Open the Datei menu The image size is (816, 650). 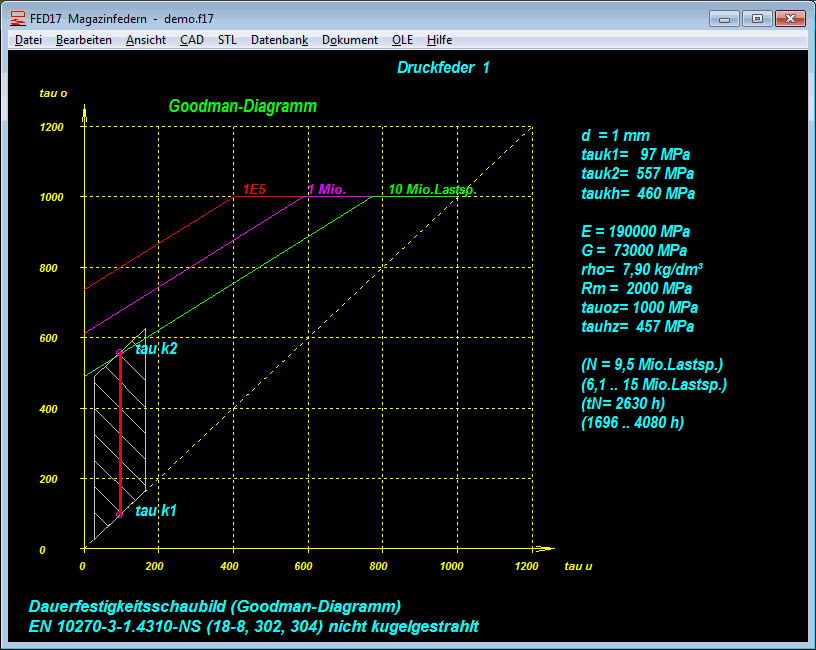tap(28, 40)
